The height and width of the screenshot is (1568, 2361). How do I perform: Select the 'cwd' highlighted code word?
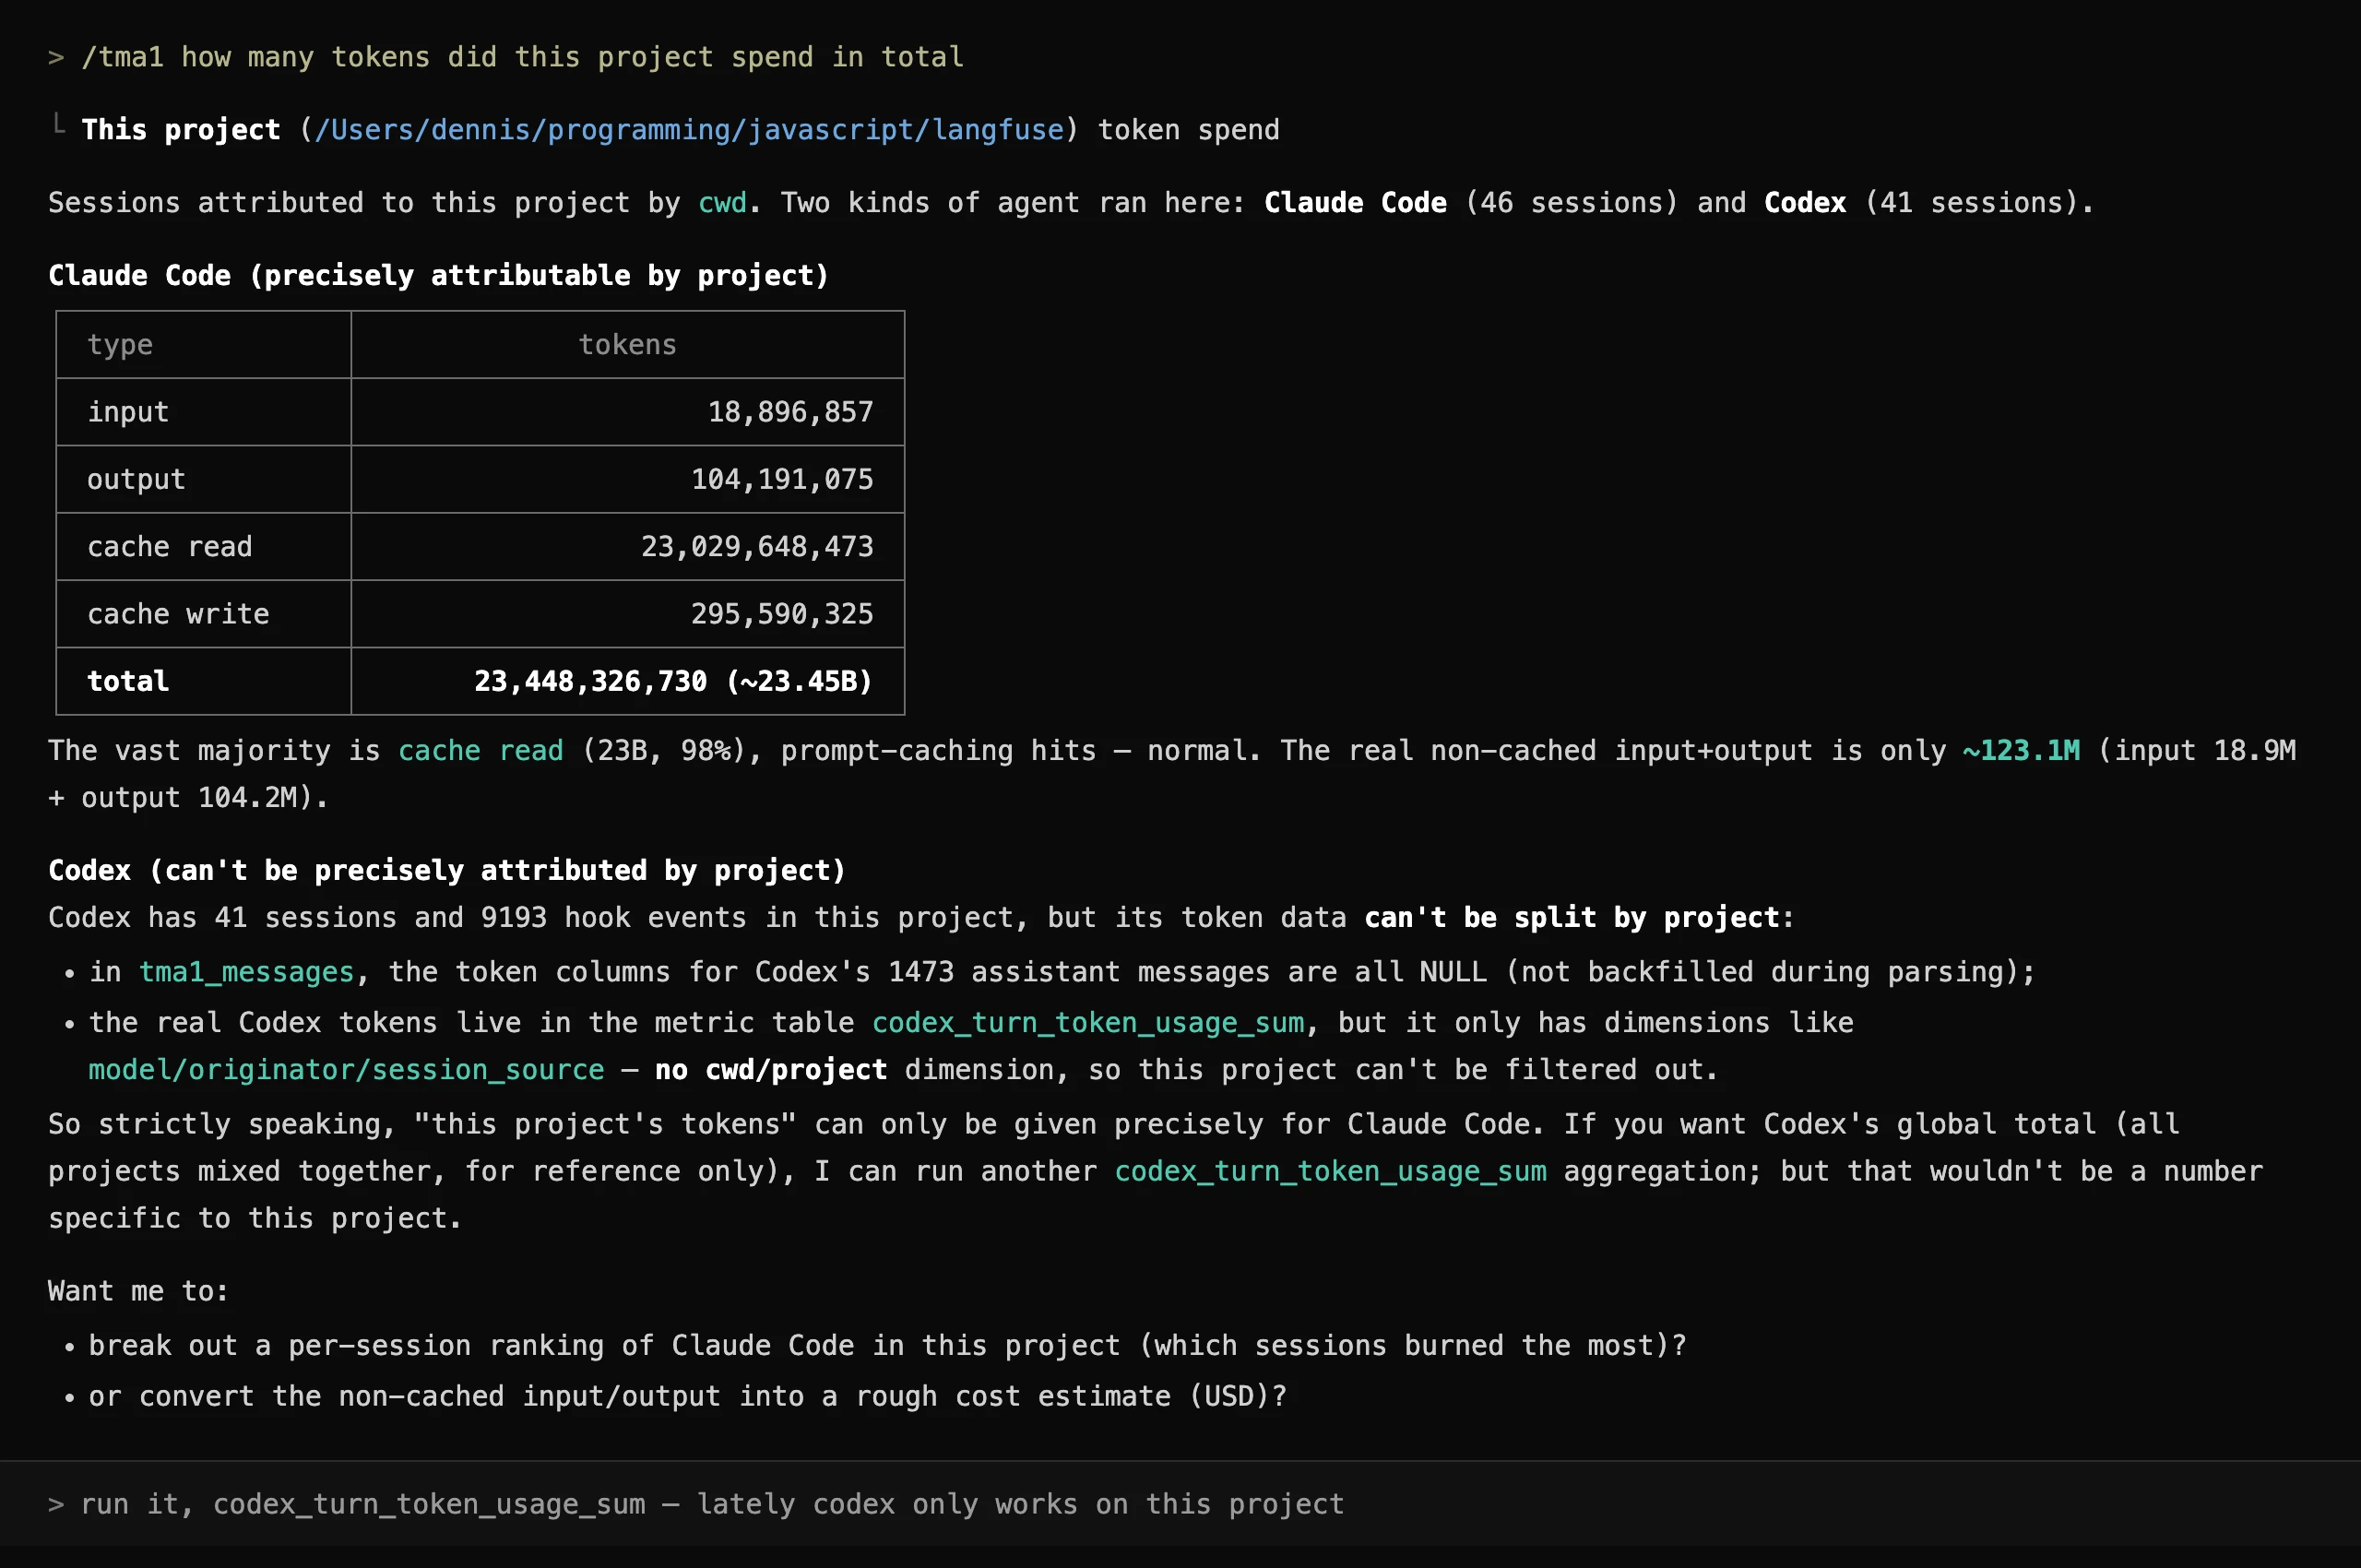tap(722, 203)
